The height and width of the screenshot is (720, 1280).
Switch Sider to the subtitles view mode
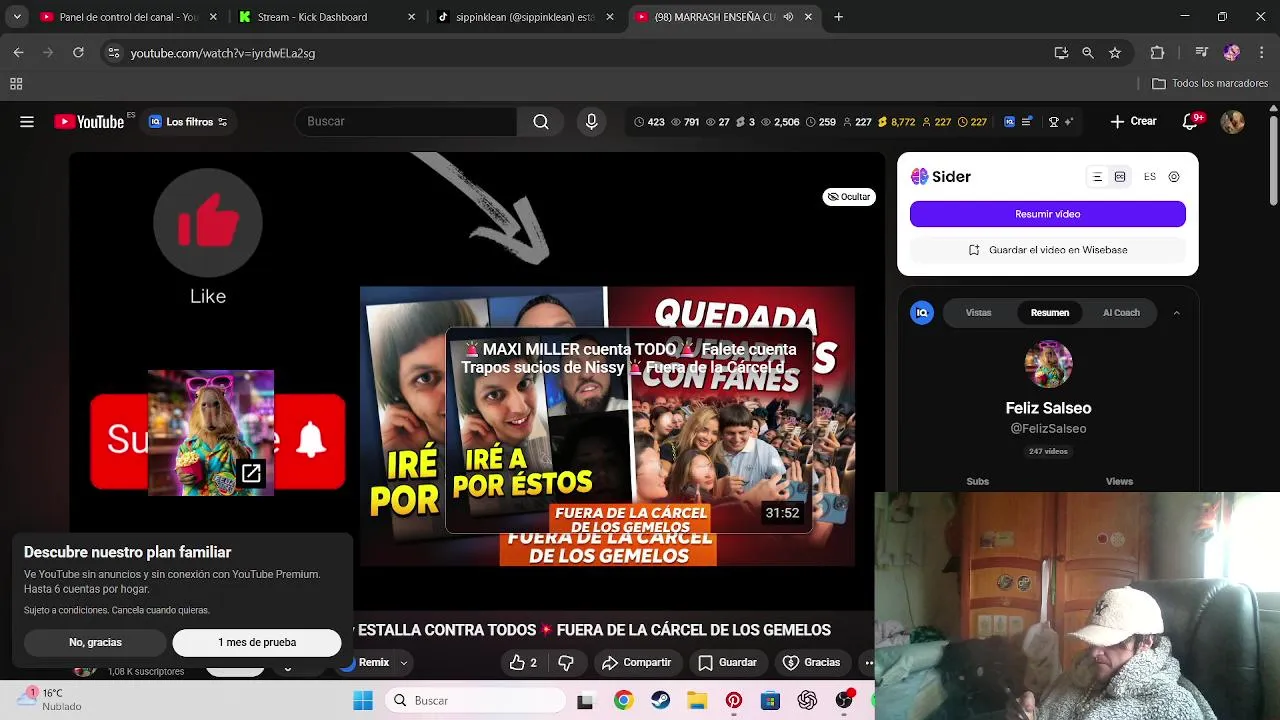click(1120, 177)
